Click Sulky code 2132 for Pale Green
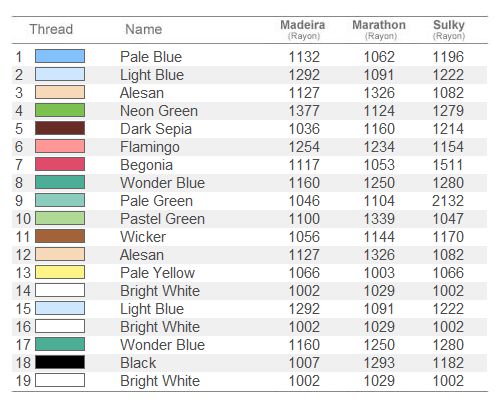This screenshot has height=402, width=500. click(x=448, y=201)
